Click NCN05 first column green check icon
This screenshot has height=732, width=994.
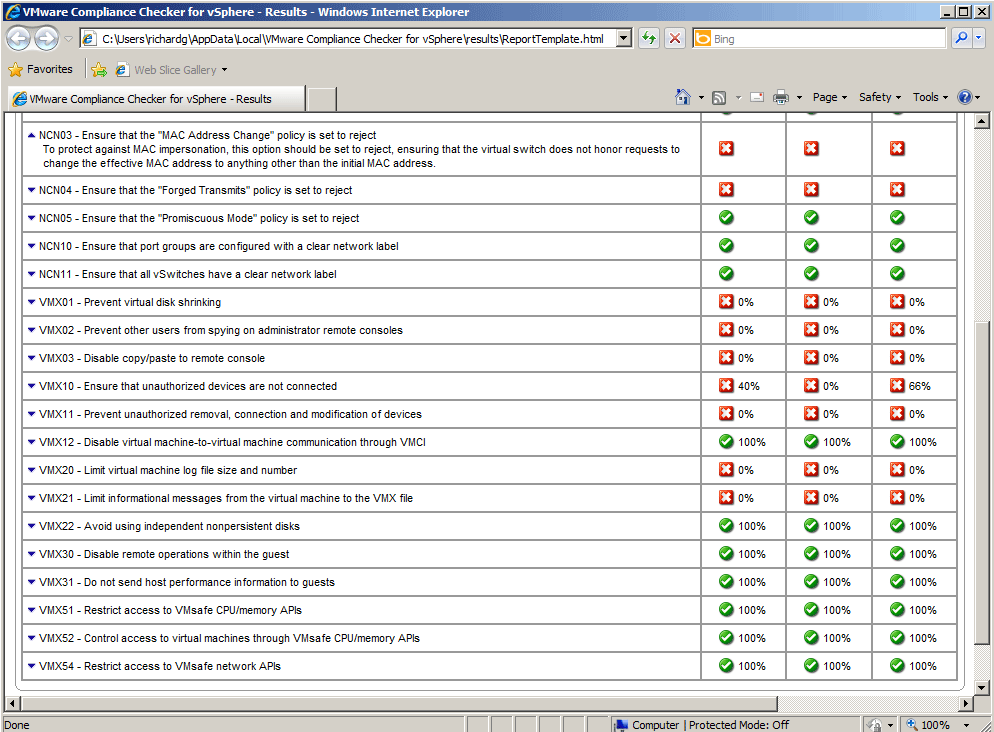click(x=726, y=217)
